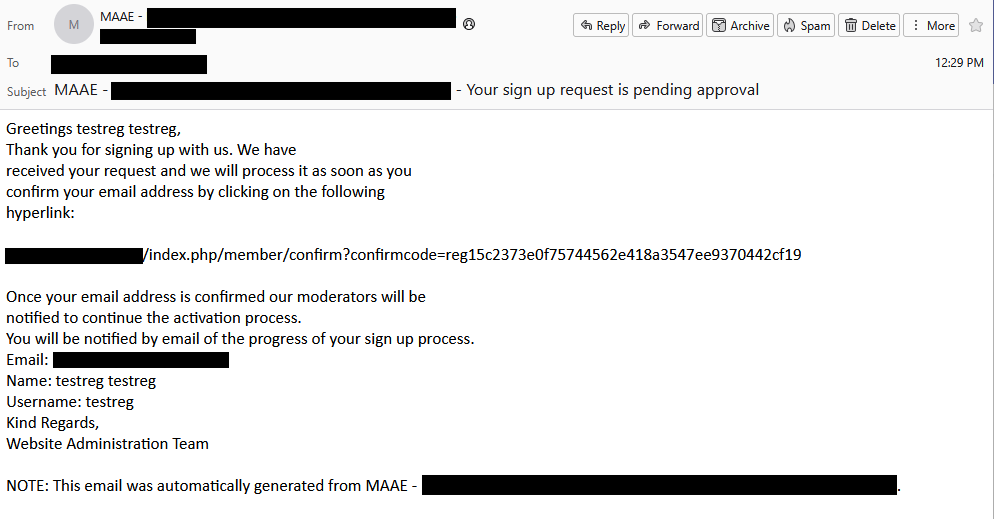Star this message
Image resolution: width=994 pixels, height=519 pixels.
click(976, 26)
